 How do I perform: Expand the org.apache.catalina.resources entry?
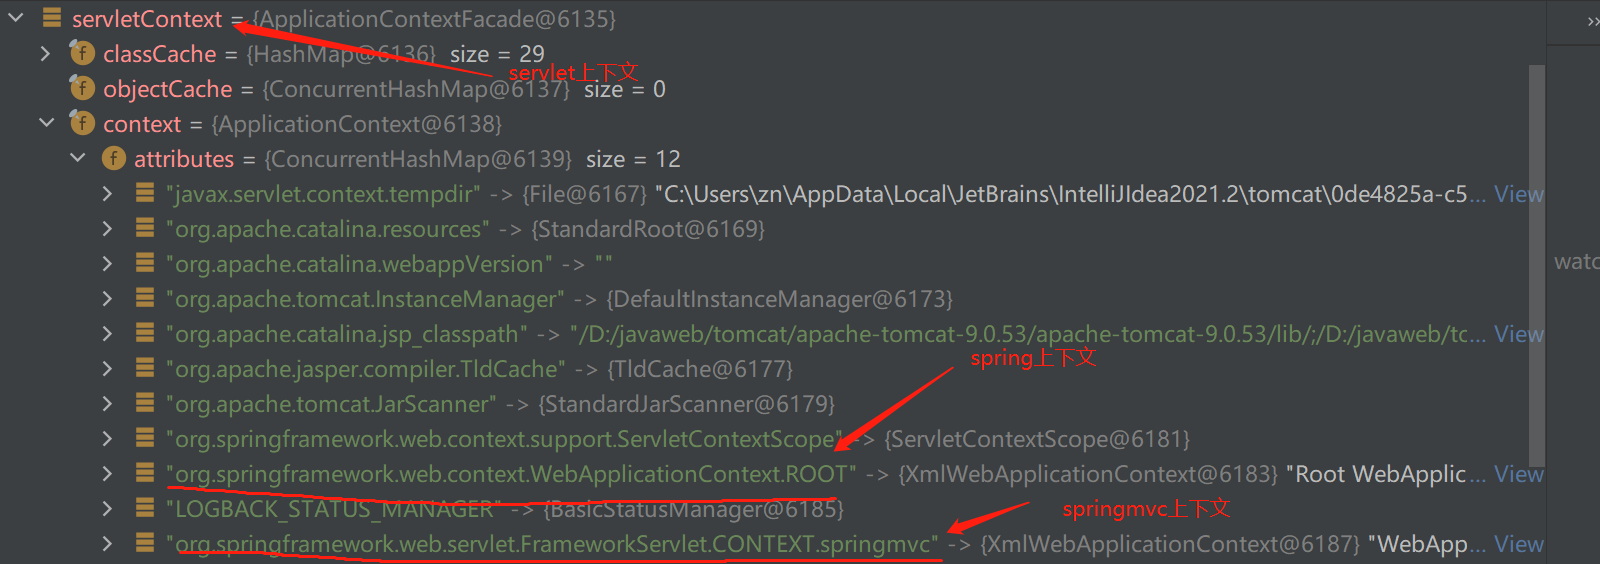[107, 228]
